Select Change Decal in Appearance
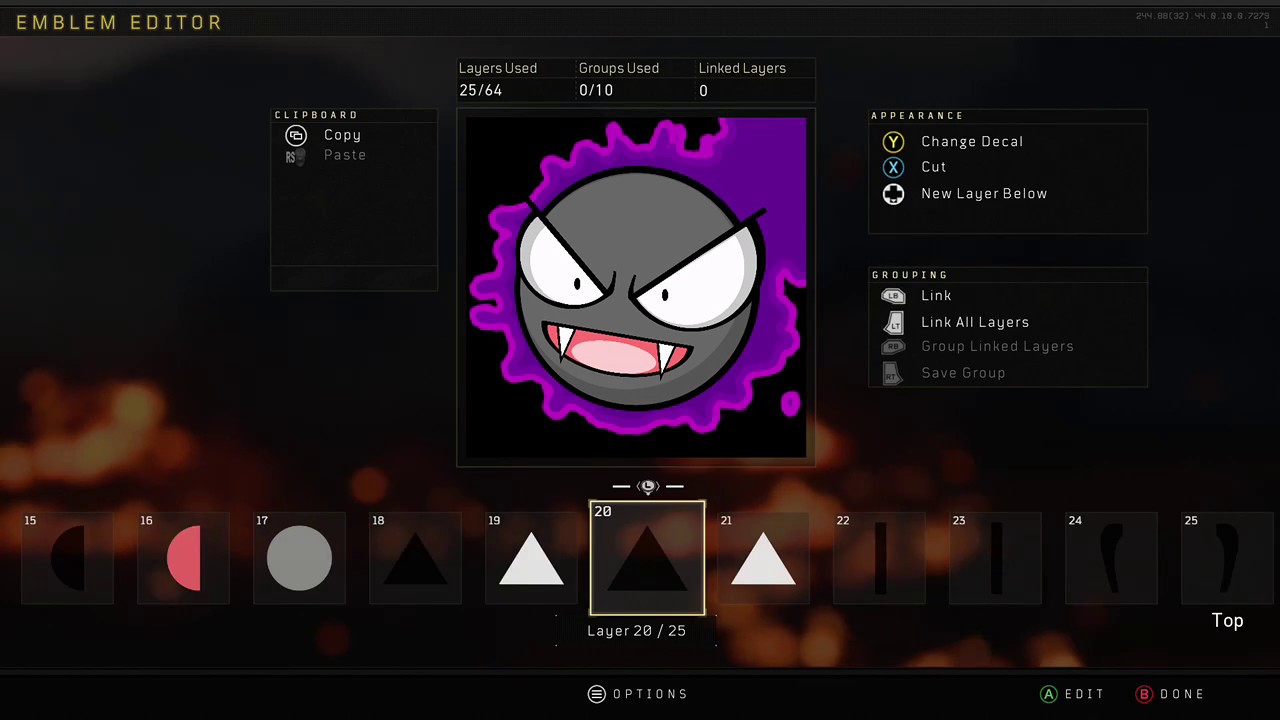 click(972, 142)
